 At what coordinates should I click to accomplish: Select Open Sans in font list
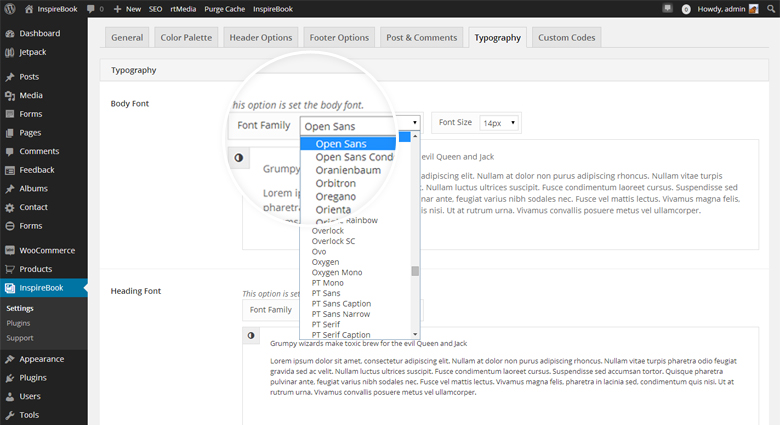(348, 144)
